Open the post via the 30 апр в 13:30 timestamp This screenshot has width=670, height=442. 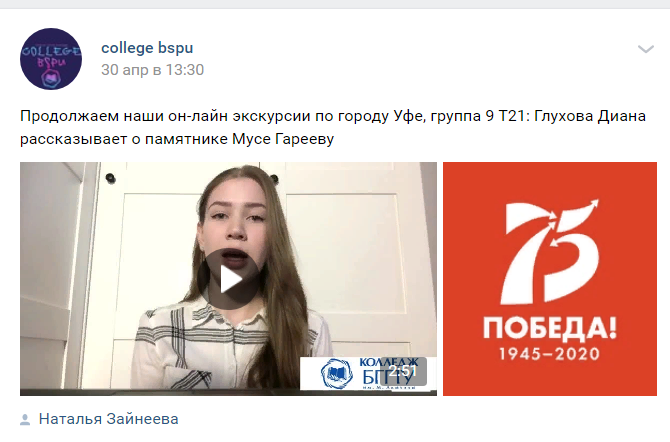pyautogui.click(x=153, y=70)
